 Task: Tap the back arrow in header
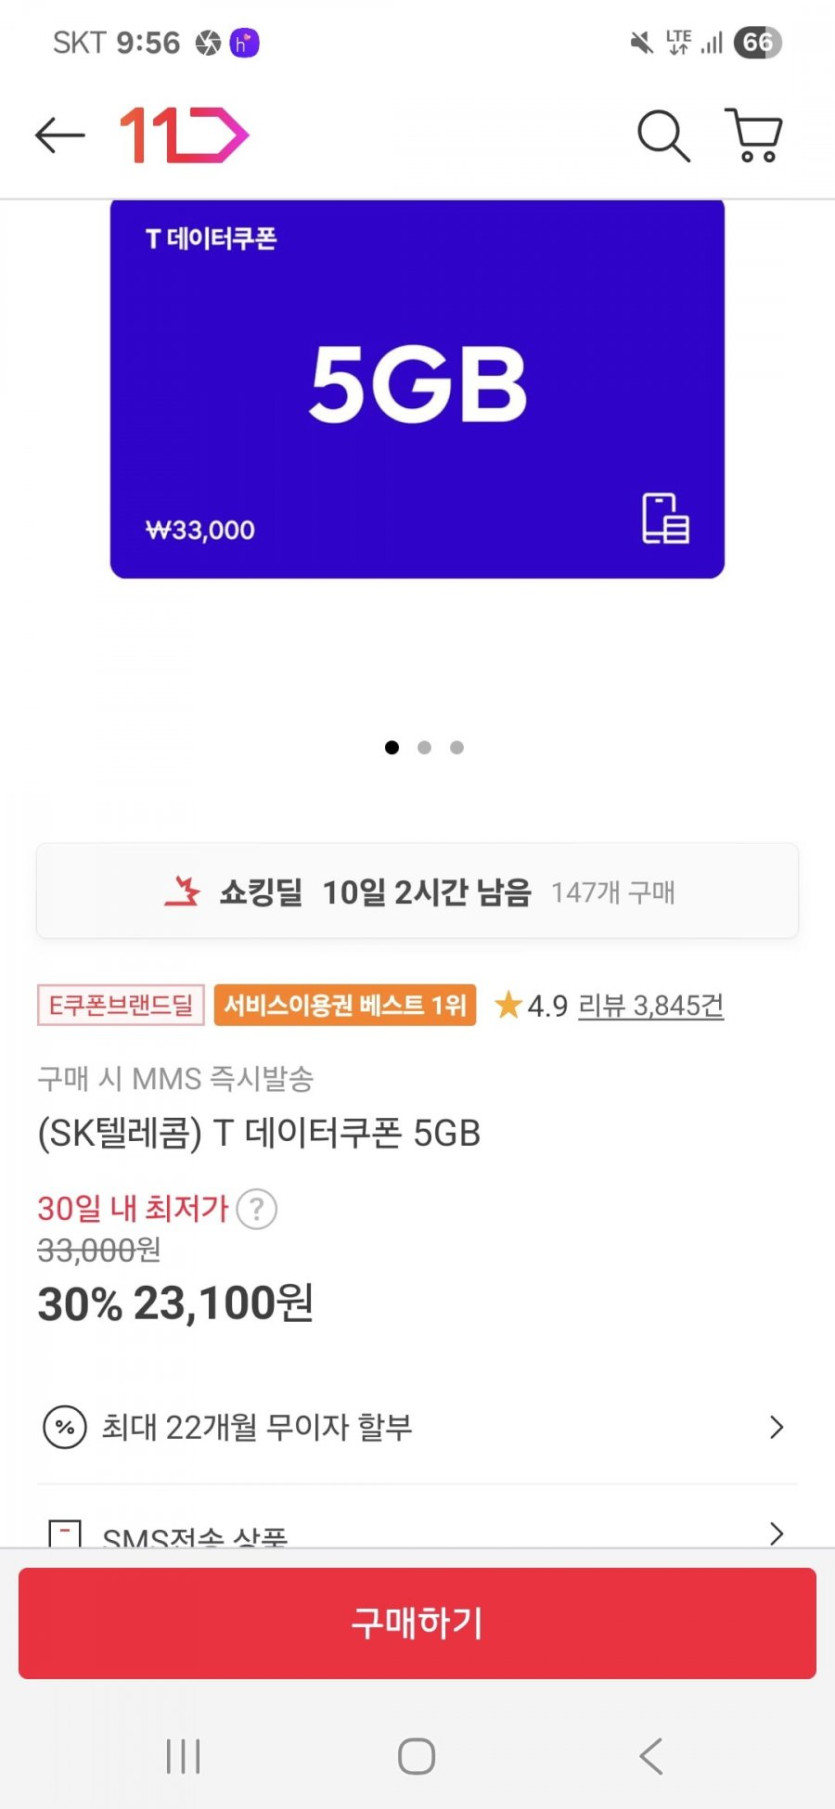click(x=60, y=135)
